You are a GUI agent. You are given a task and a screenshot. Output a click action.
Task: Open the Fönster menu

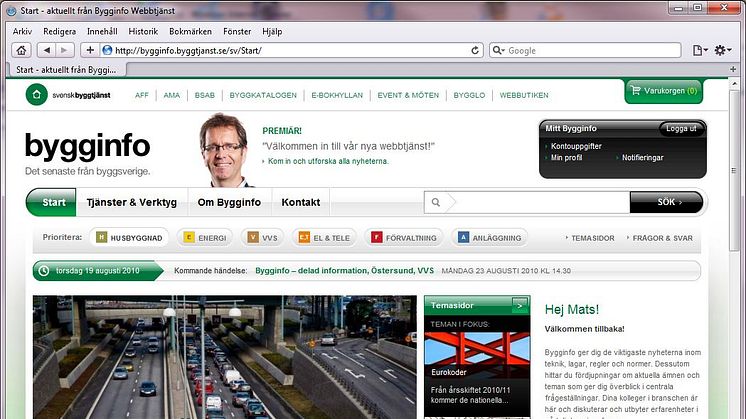click(237, 31)
